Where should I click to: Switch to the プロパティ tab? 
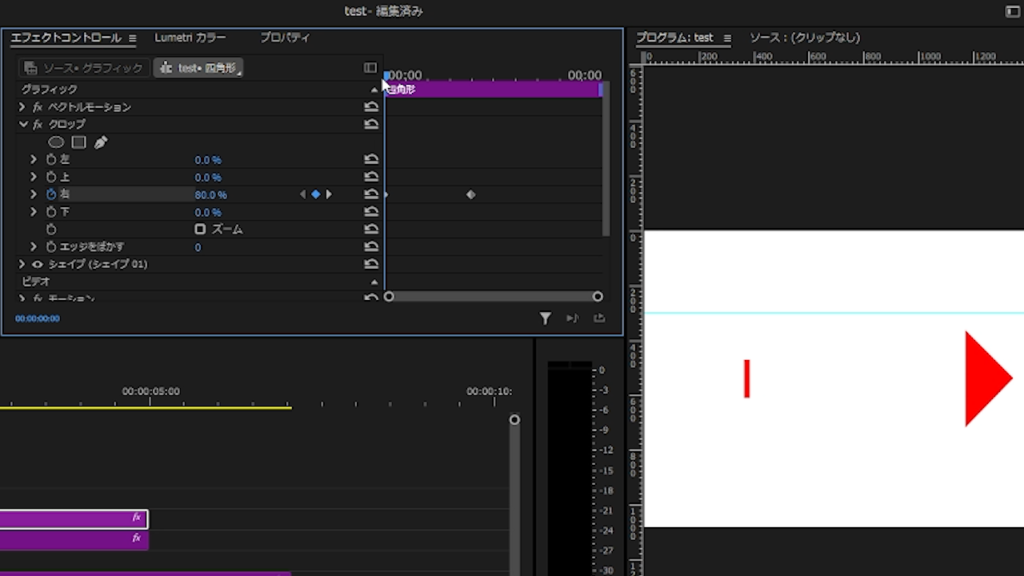(x=285, y=38)
